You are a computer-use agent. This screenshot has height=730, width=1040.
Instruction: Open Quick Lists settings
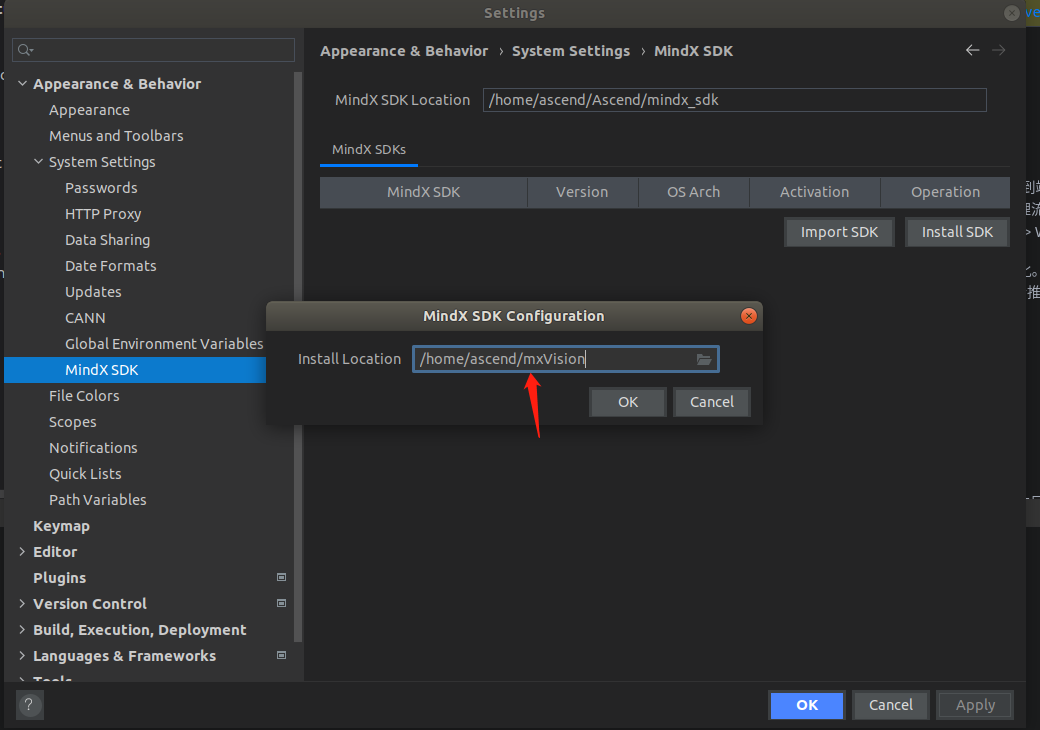coord(85,473)
